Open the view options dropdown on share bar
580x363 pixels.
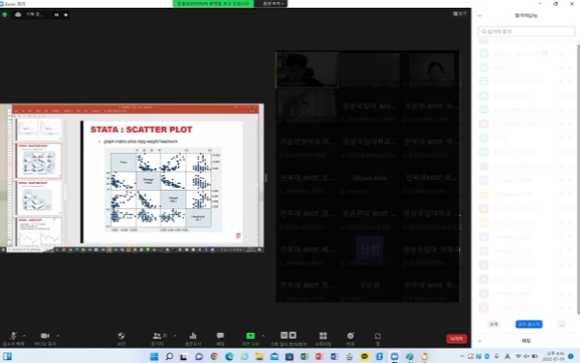click(x=274, y=4)
